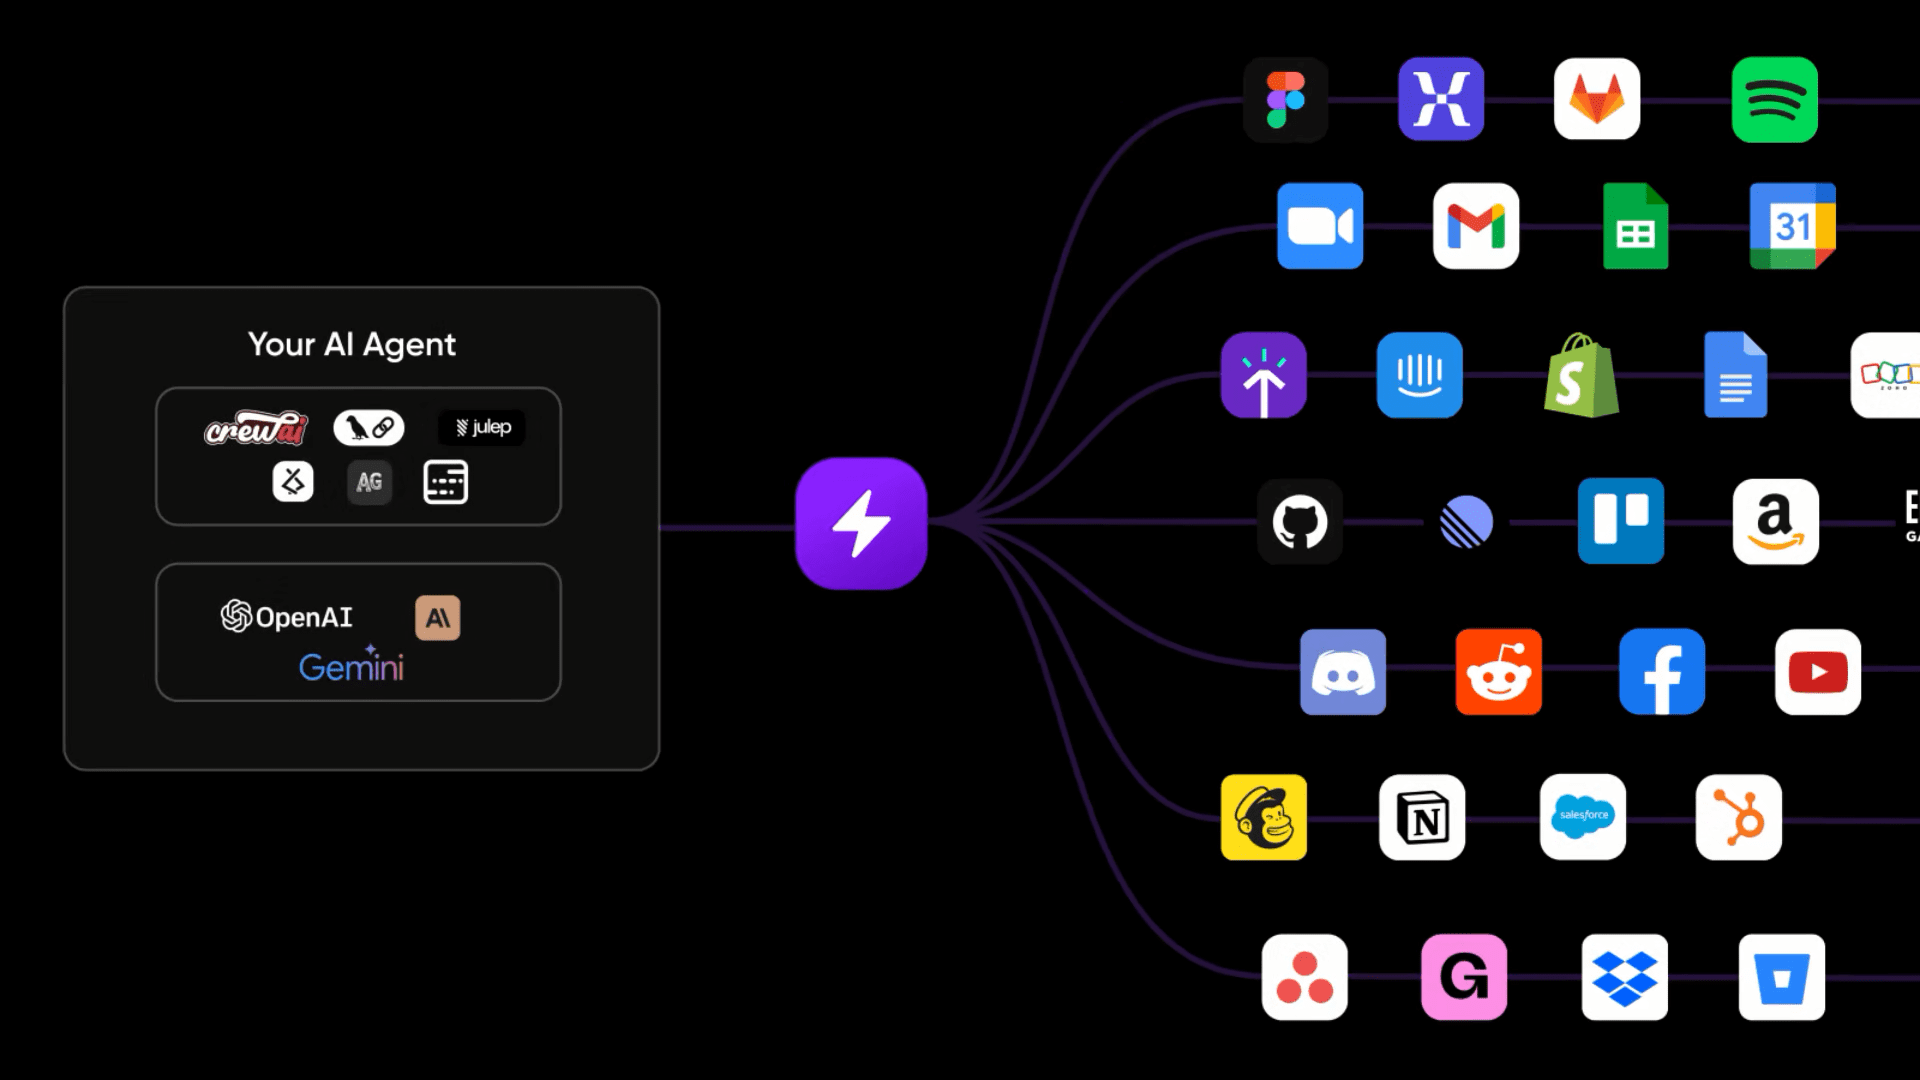This screenshot has width=1920, height=1080.
Task: Select the OpenAI logo
Action: [x=287, y=617]
